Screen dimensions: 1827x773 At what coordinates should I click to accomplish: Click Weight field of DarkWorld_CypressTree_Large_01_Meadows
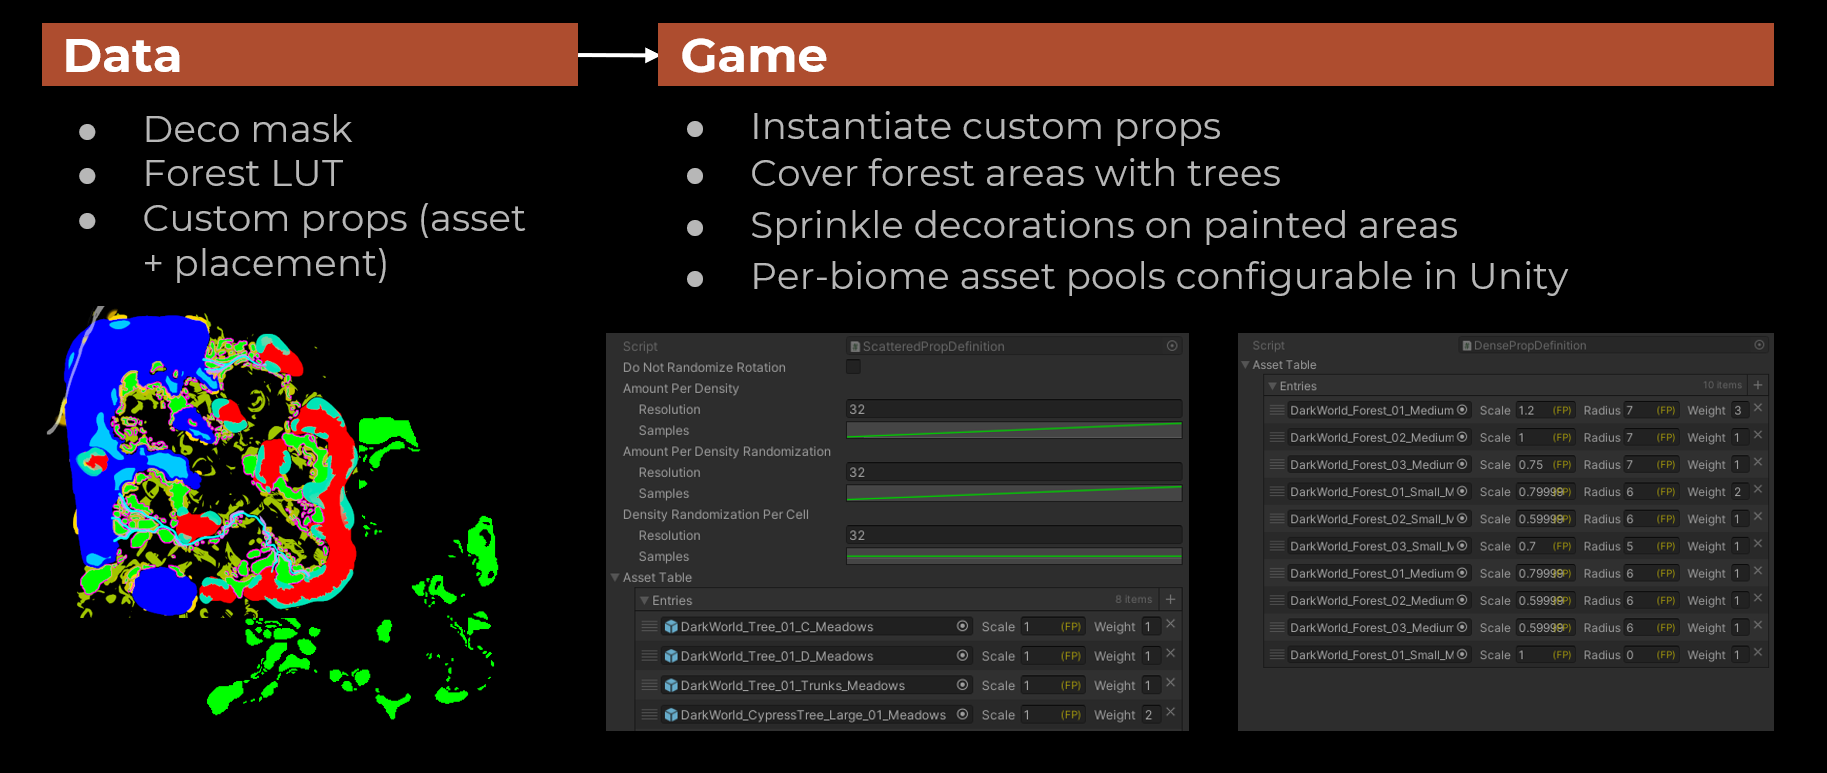(1150, 715)
